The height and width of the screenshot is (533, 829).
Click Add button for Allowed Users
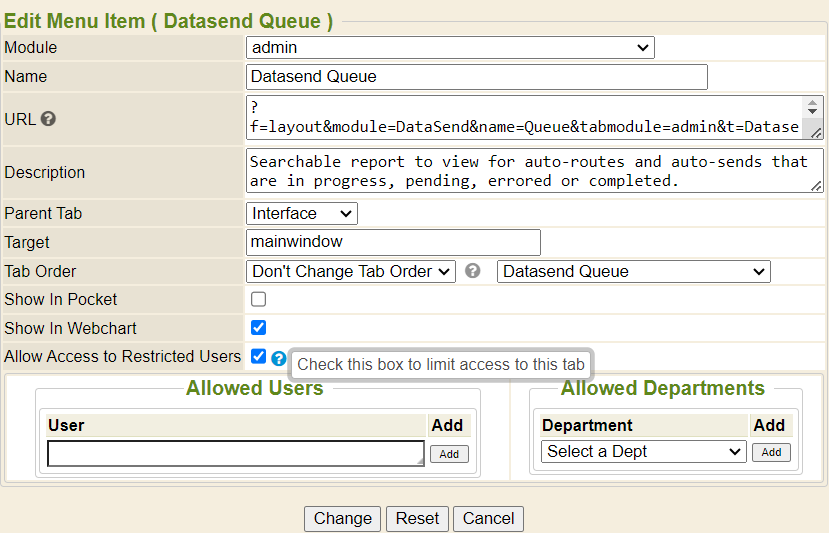[449, 454]
